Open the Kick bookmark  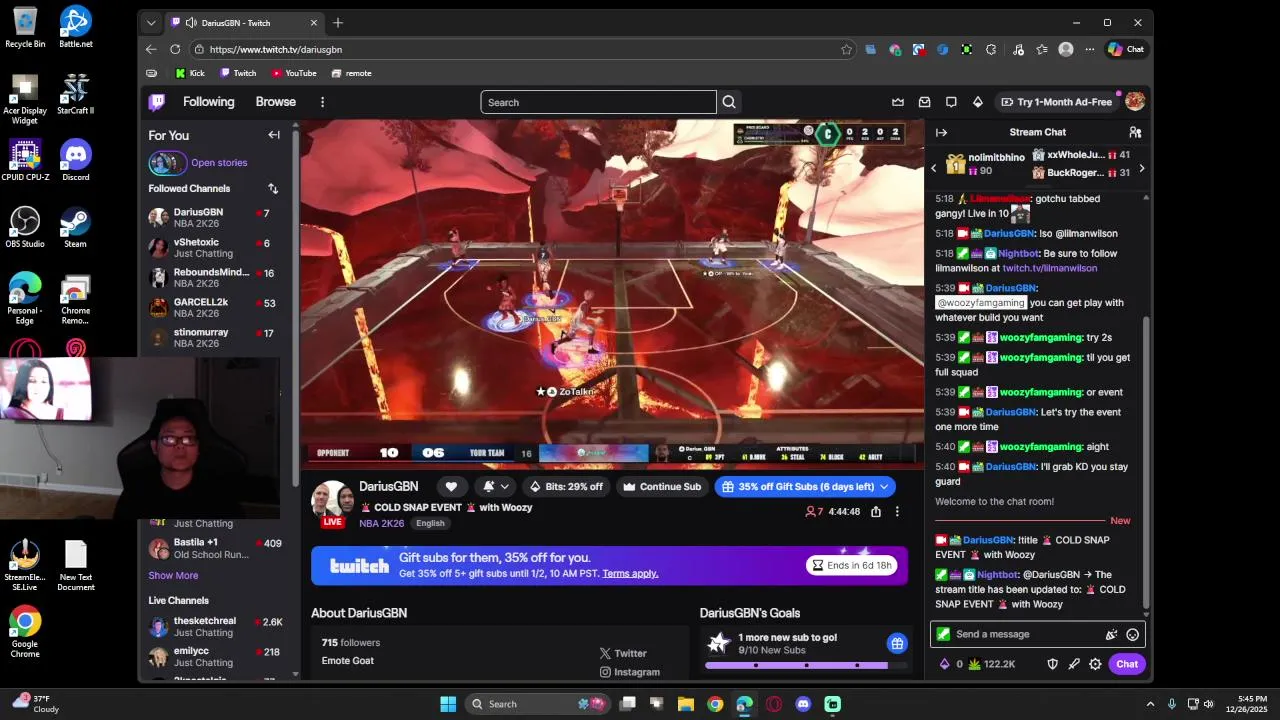pyautogui.click(x=190, y=73)
